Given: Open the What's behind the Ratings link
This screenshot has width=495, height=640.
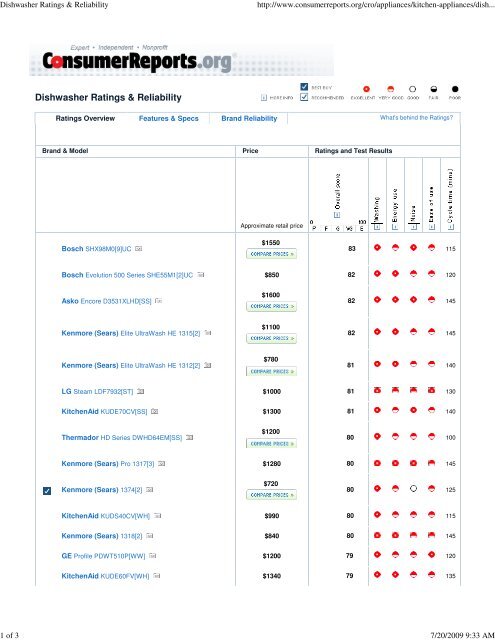Looking at the screenshot, I should (x=416, y=118).
